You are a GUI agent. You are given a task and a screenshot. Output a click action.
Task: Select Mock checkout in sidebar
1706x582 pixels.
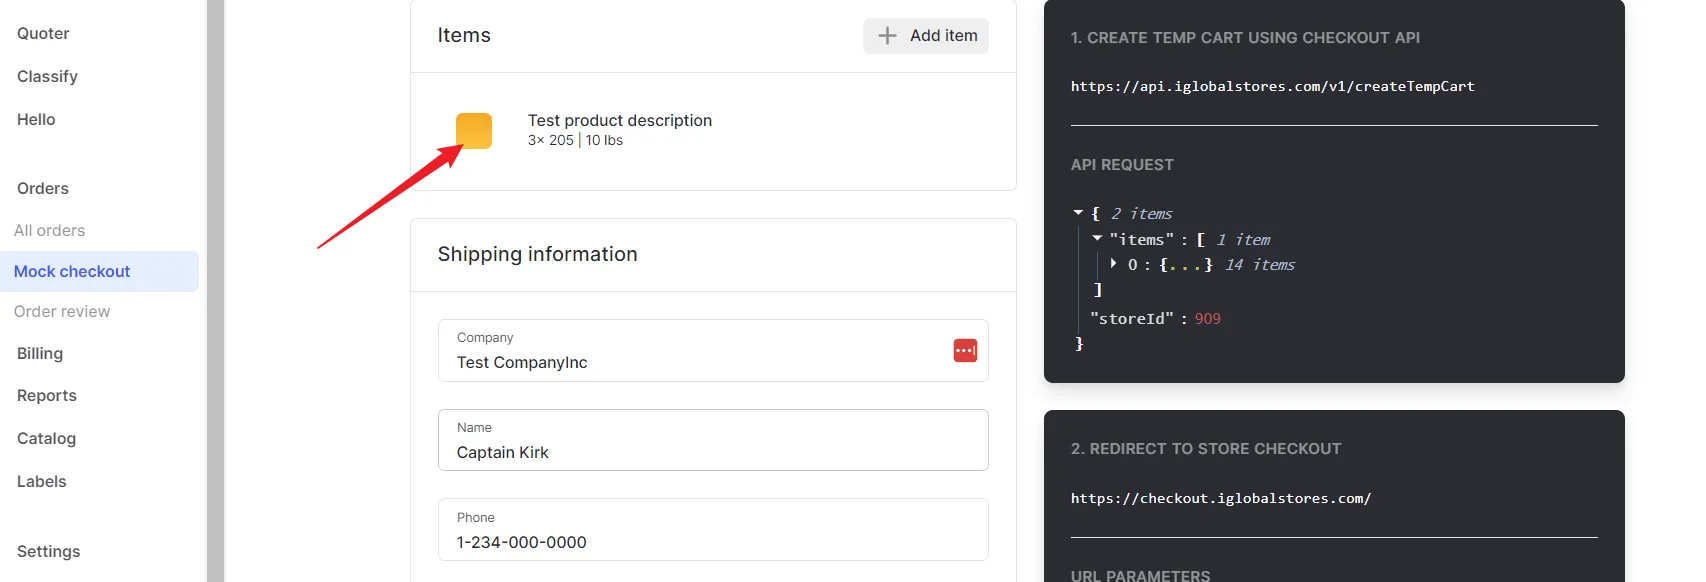coord(99,271)
